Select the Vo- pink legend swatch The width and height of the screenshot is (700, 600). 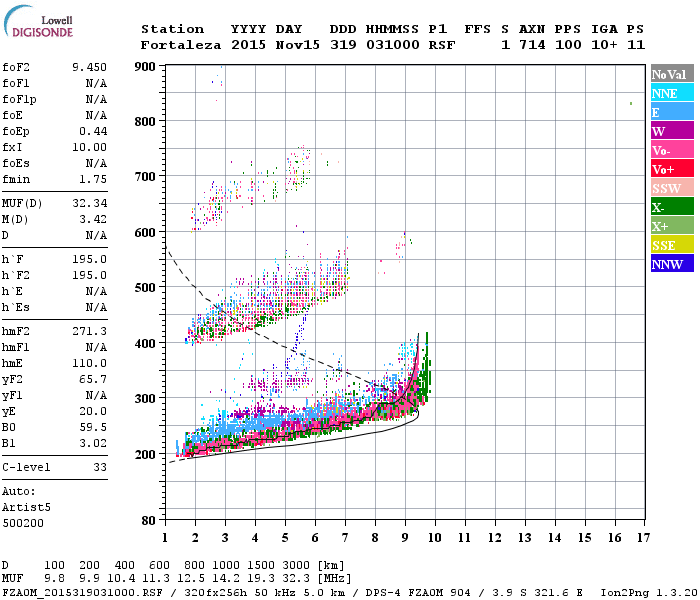(672, 150)
